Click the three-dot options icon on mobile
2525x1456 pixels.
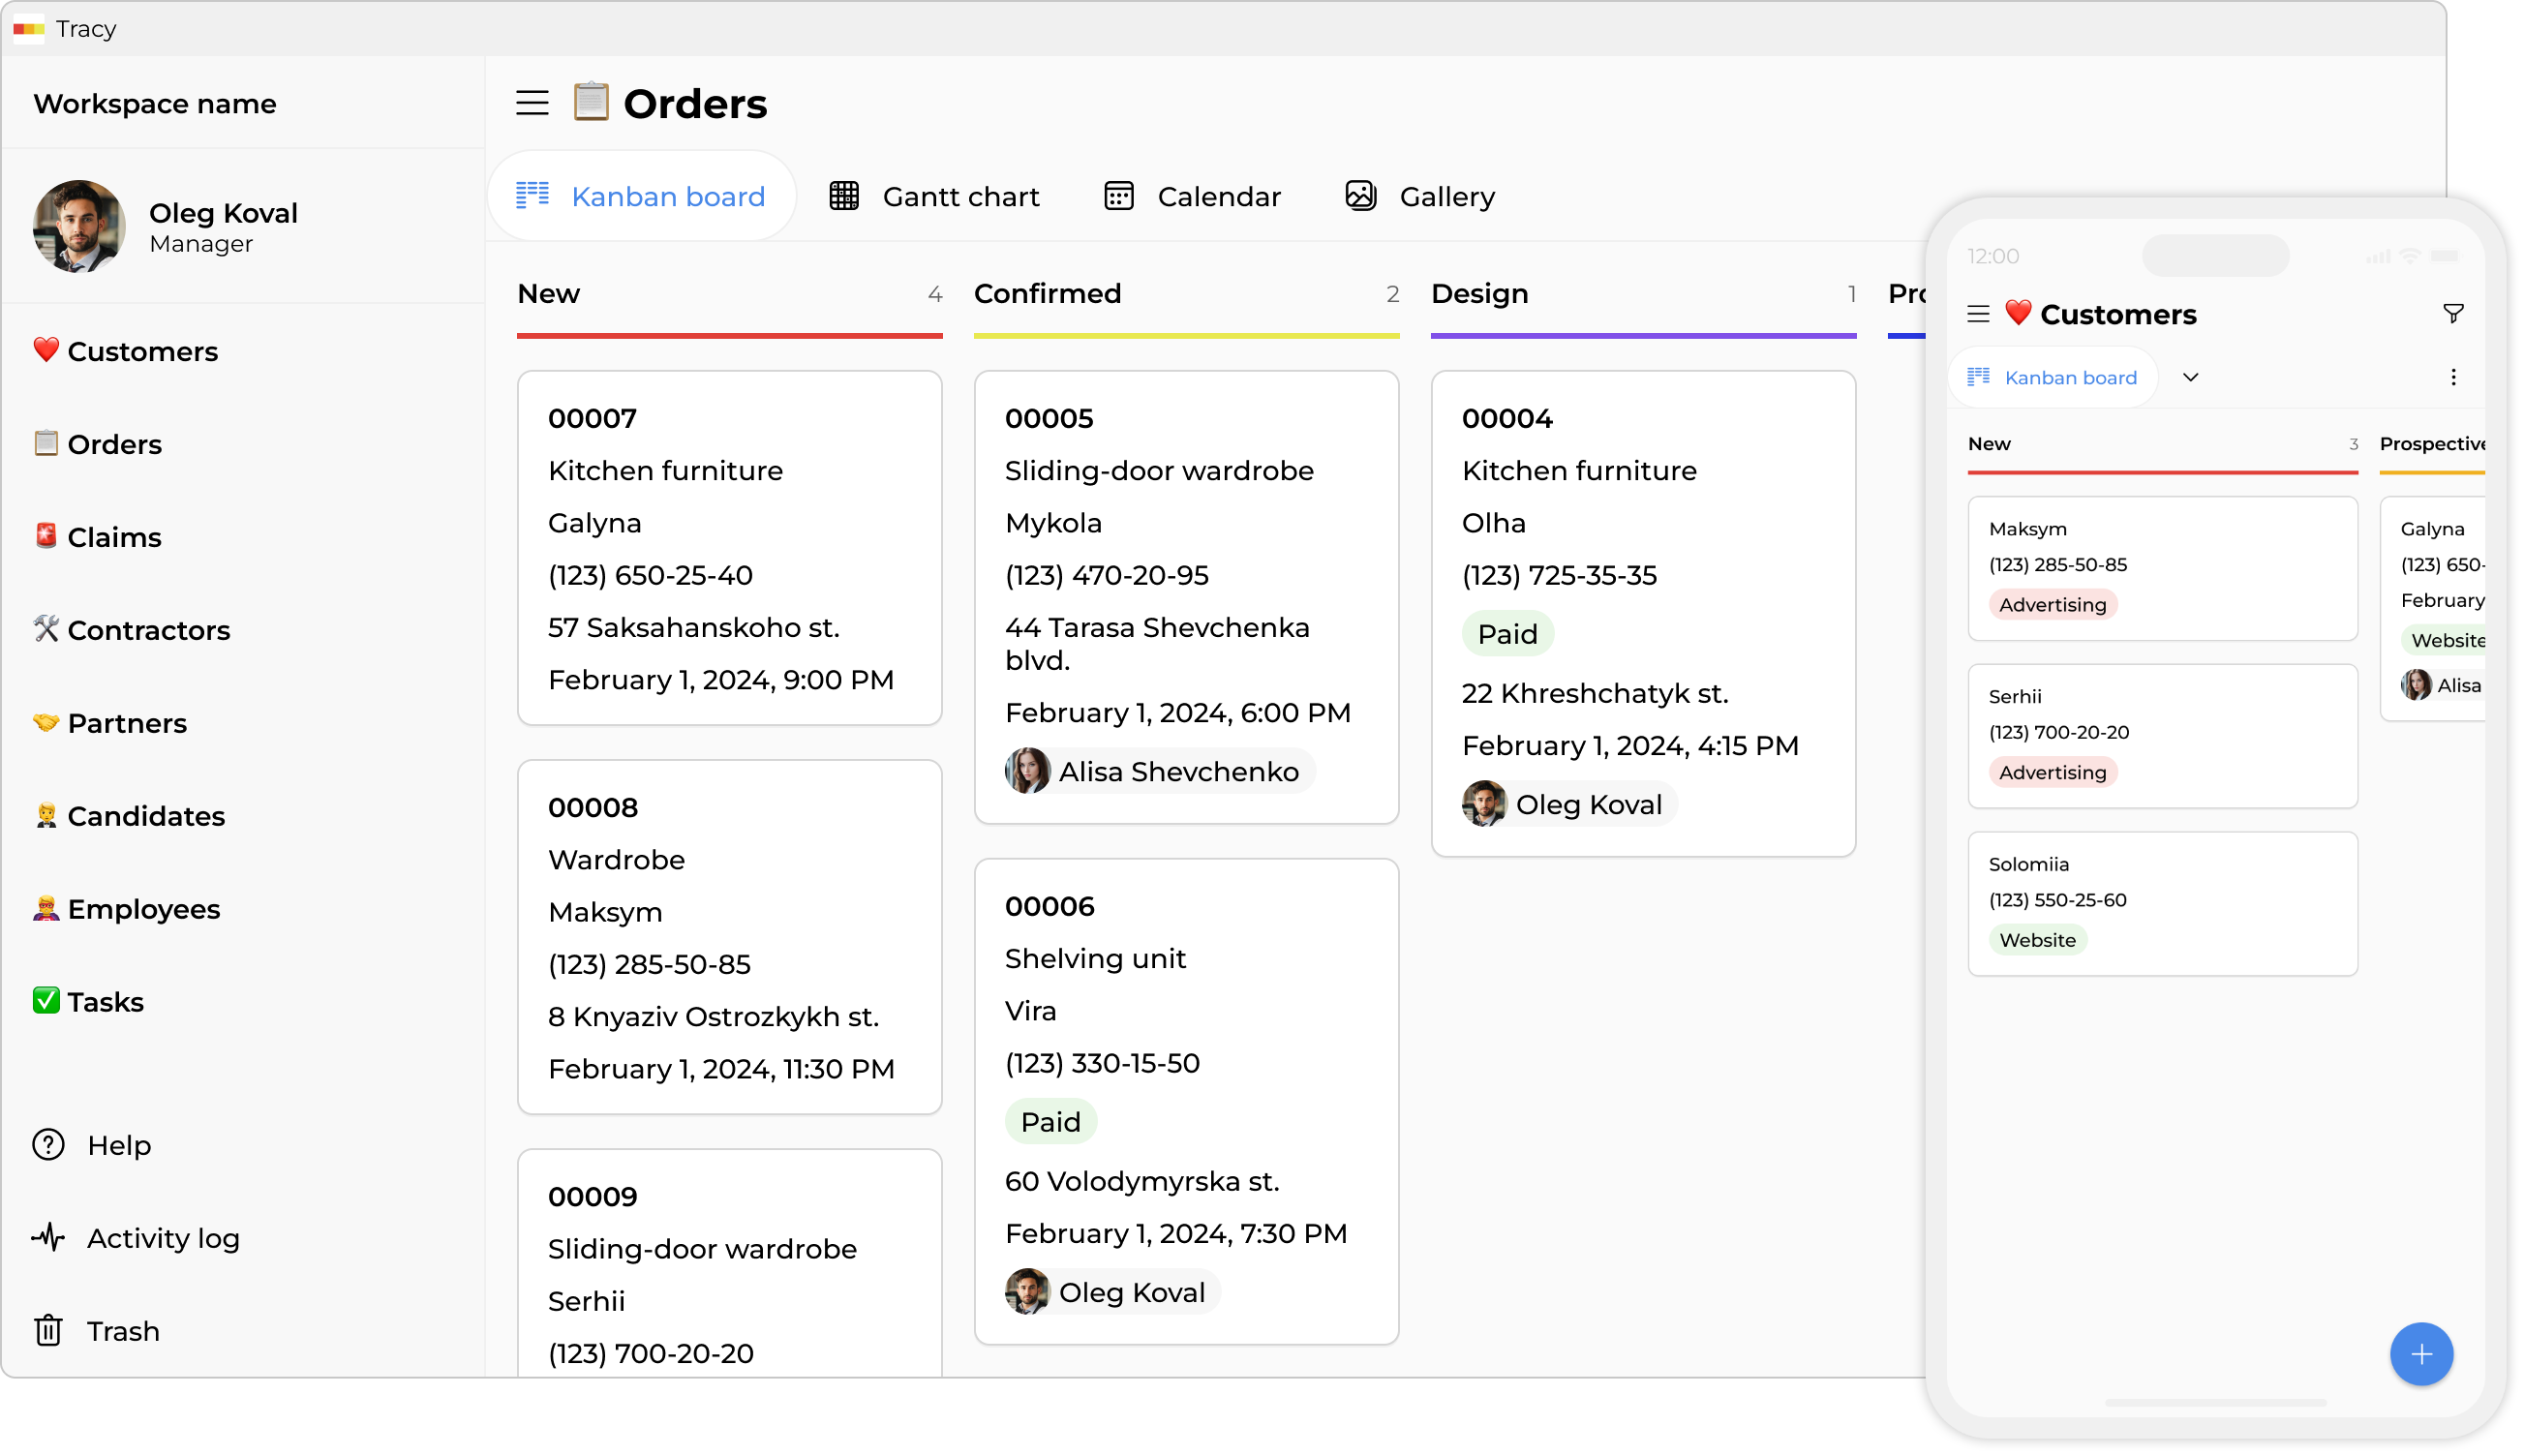(x=2452, y=377)
